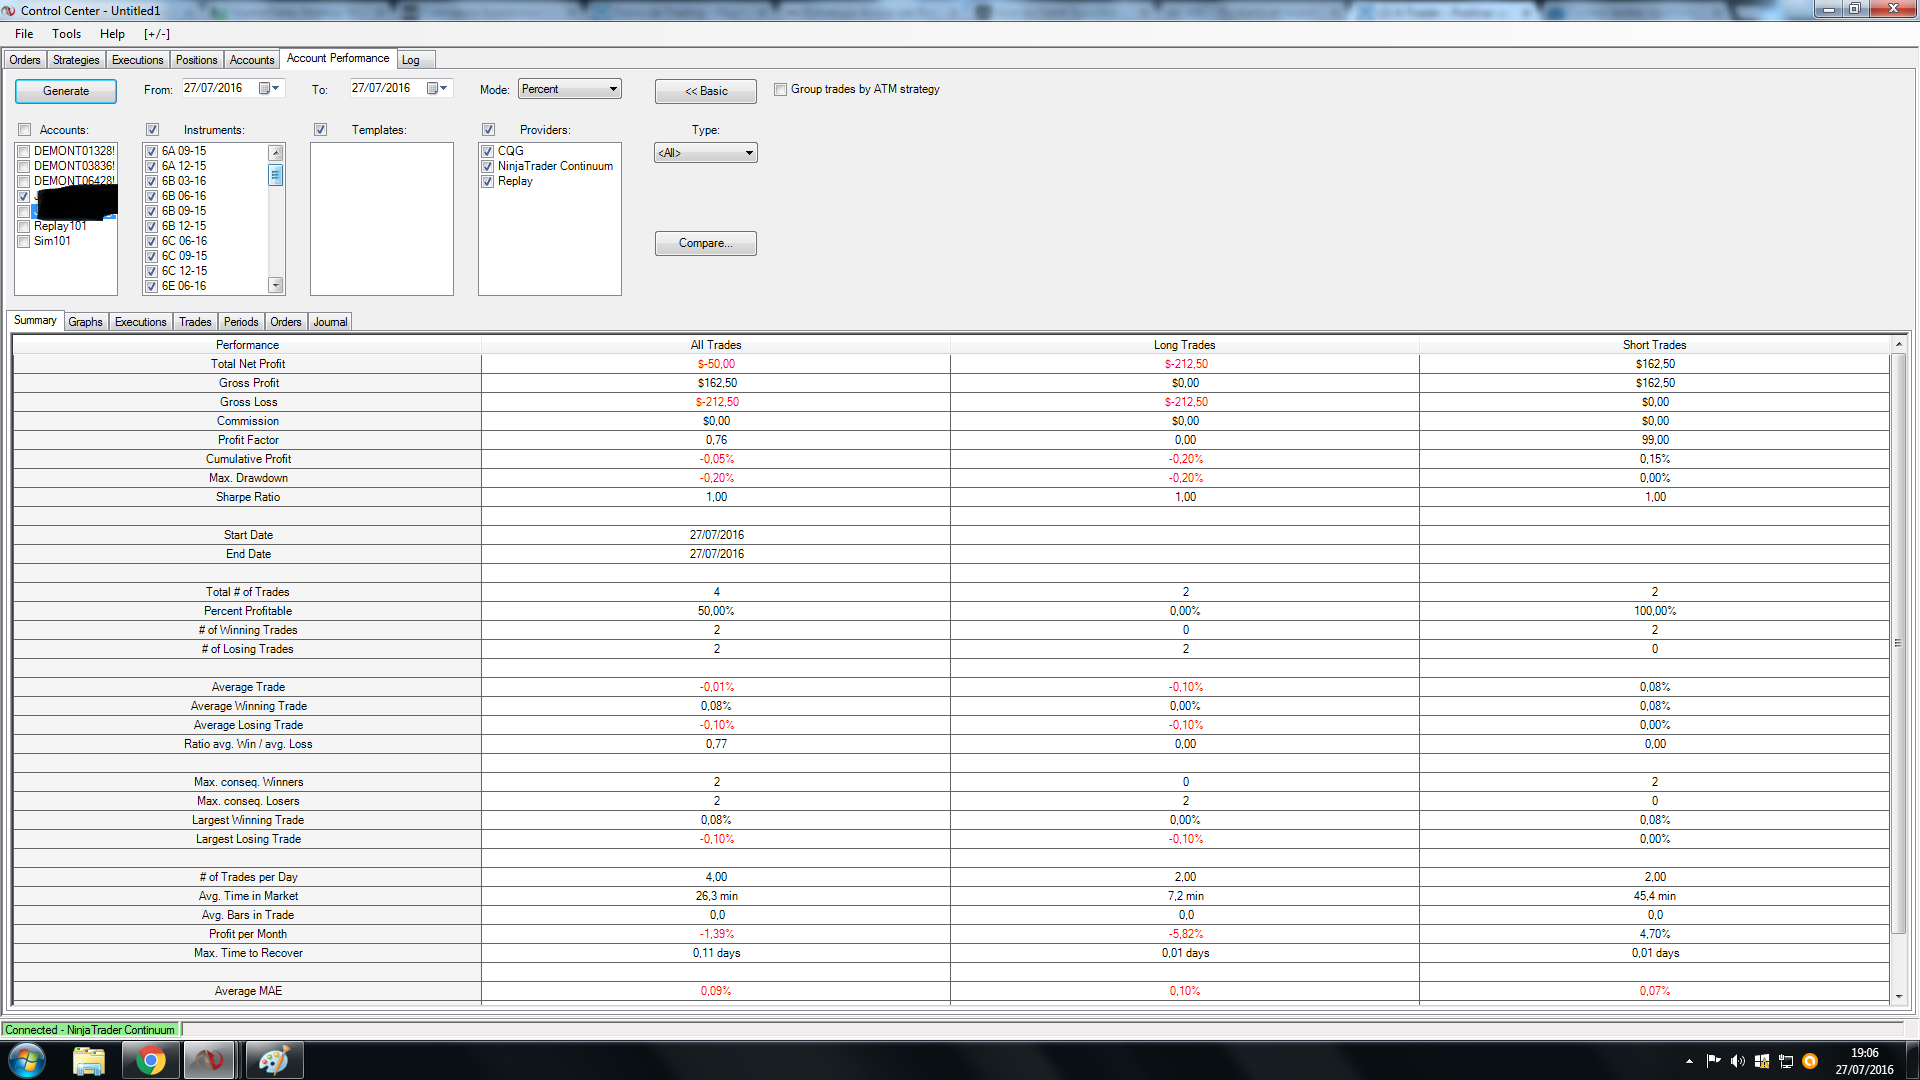The height and width of the screenshot is (1080, 1920).
Task: Open the Tools menu
Action: pyautogui.click(x=67, y=34)
